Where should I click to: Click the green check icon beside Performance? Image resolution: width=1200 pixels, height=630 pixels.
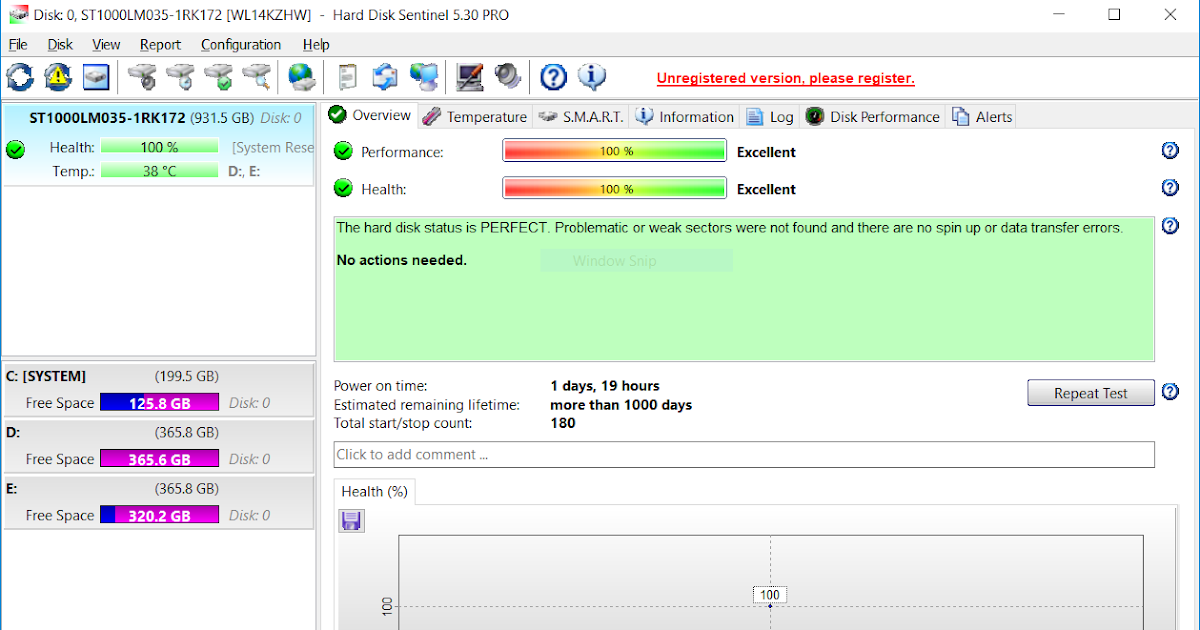pyautogui.click(x=343, y=151)
